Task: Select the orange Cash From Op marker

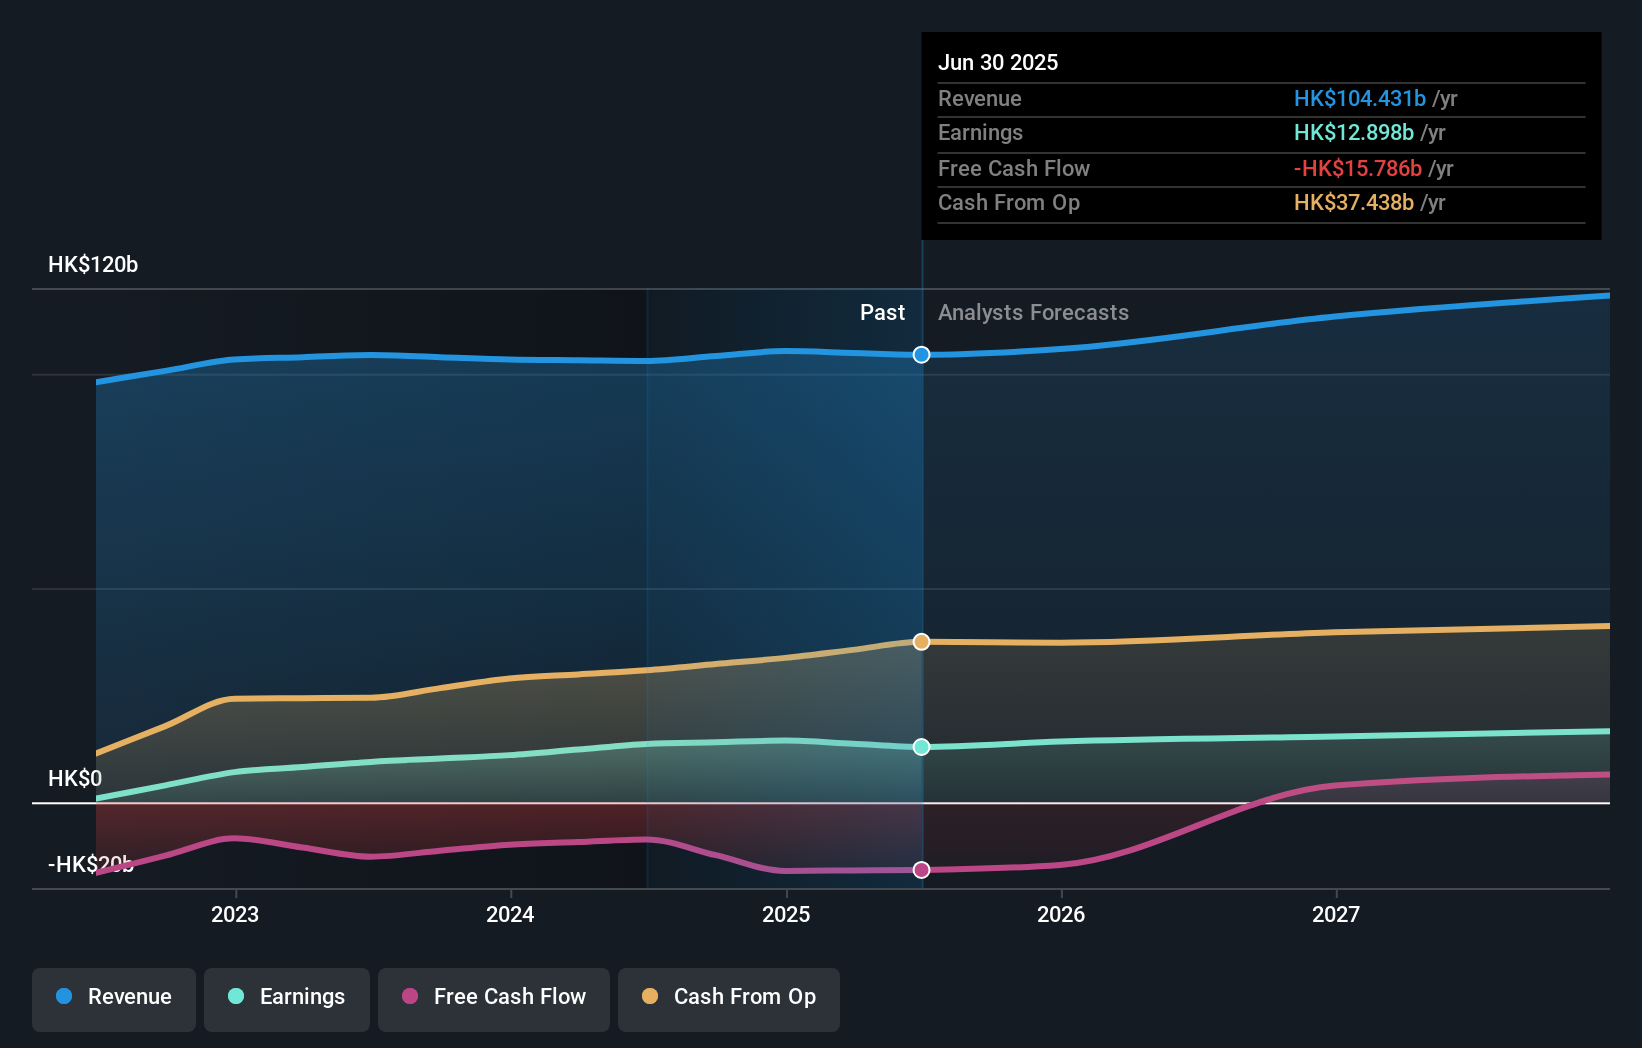Action: click(921, 642)
